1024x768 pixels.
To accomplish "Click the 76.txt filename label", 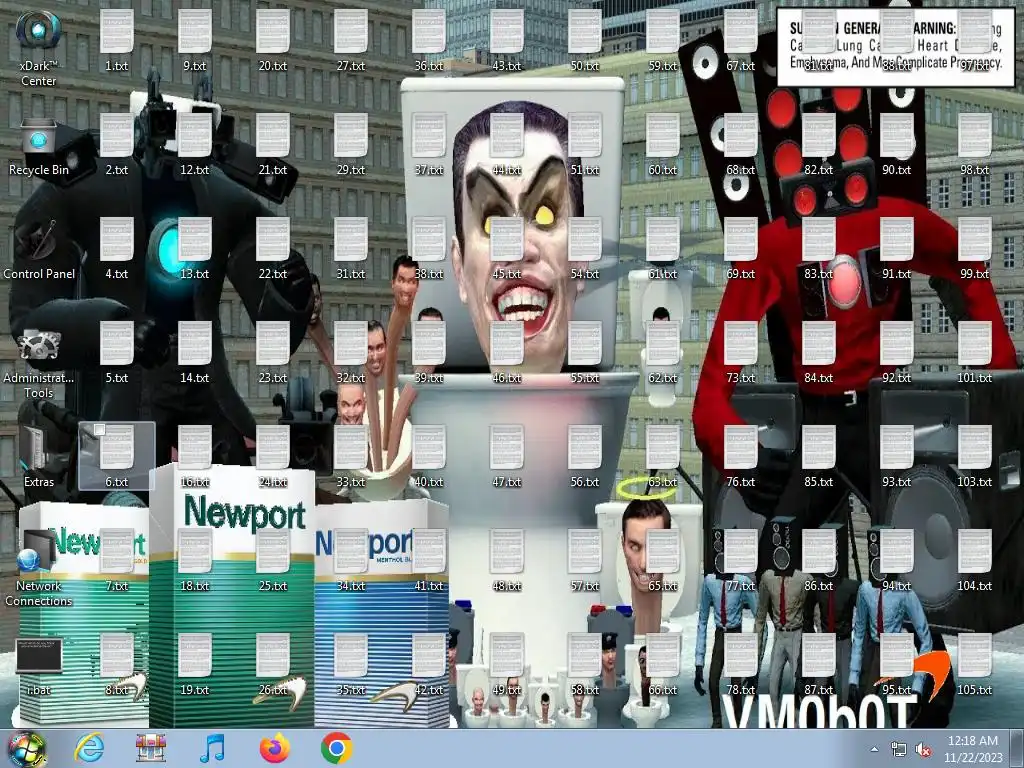I will [741, 482].
